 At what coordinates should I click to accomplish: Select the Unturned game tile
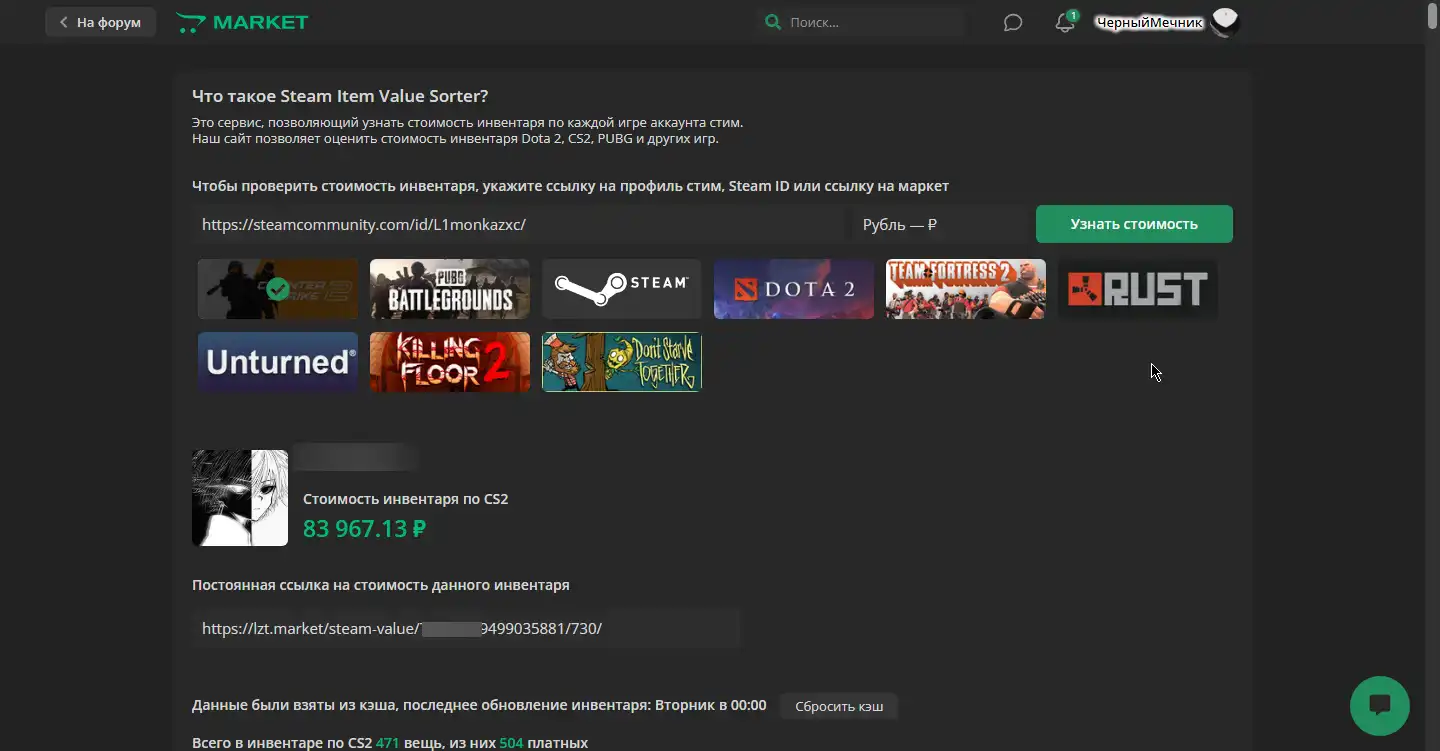(x=278, y=361)
